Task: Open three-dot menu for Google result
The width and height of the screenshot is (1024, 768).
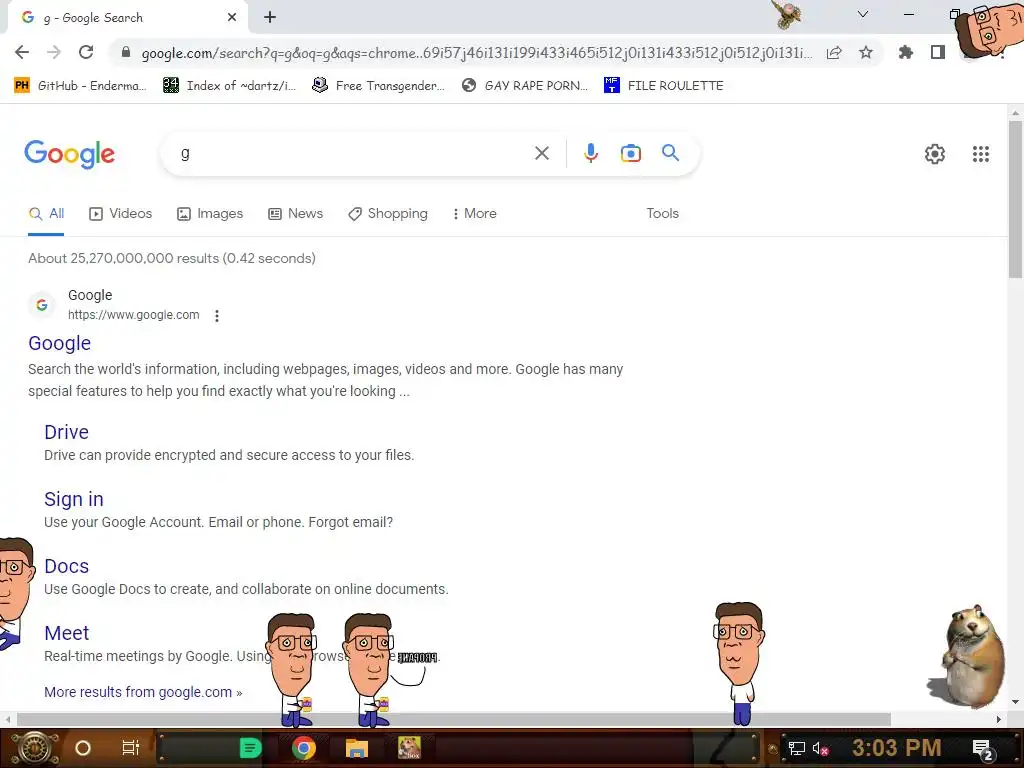Action: pyautogui.click(x=217, y=316)
